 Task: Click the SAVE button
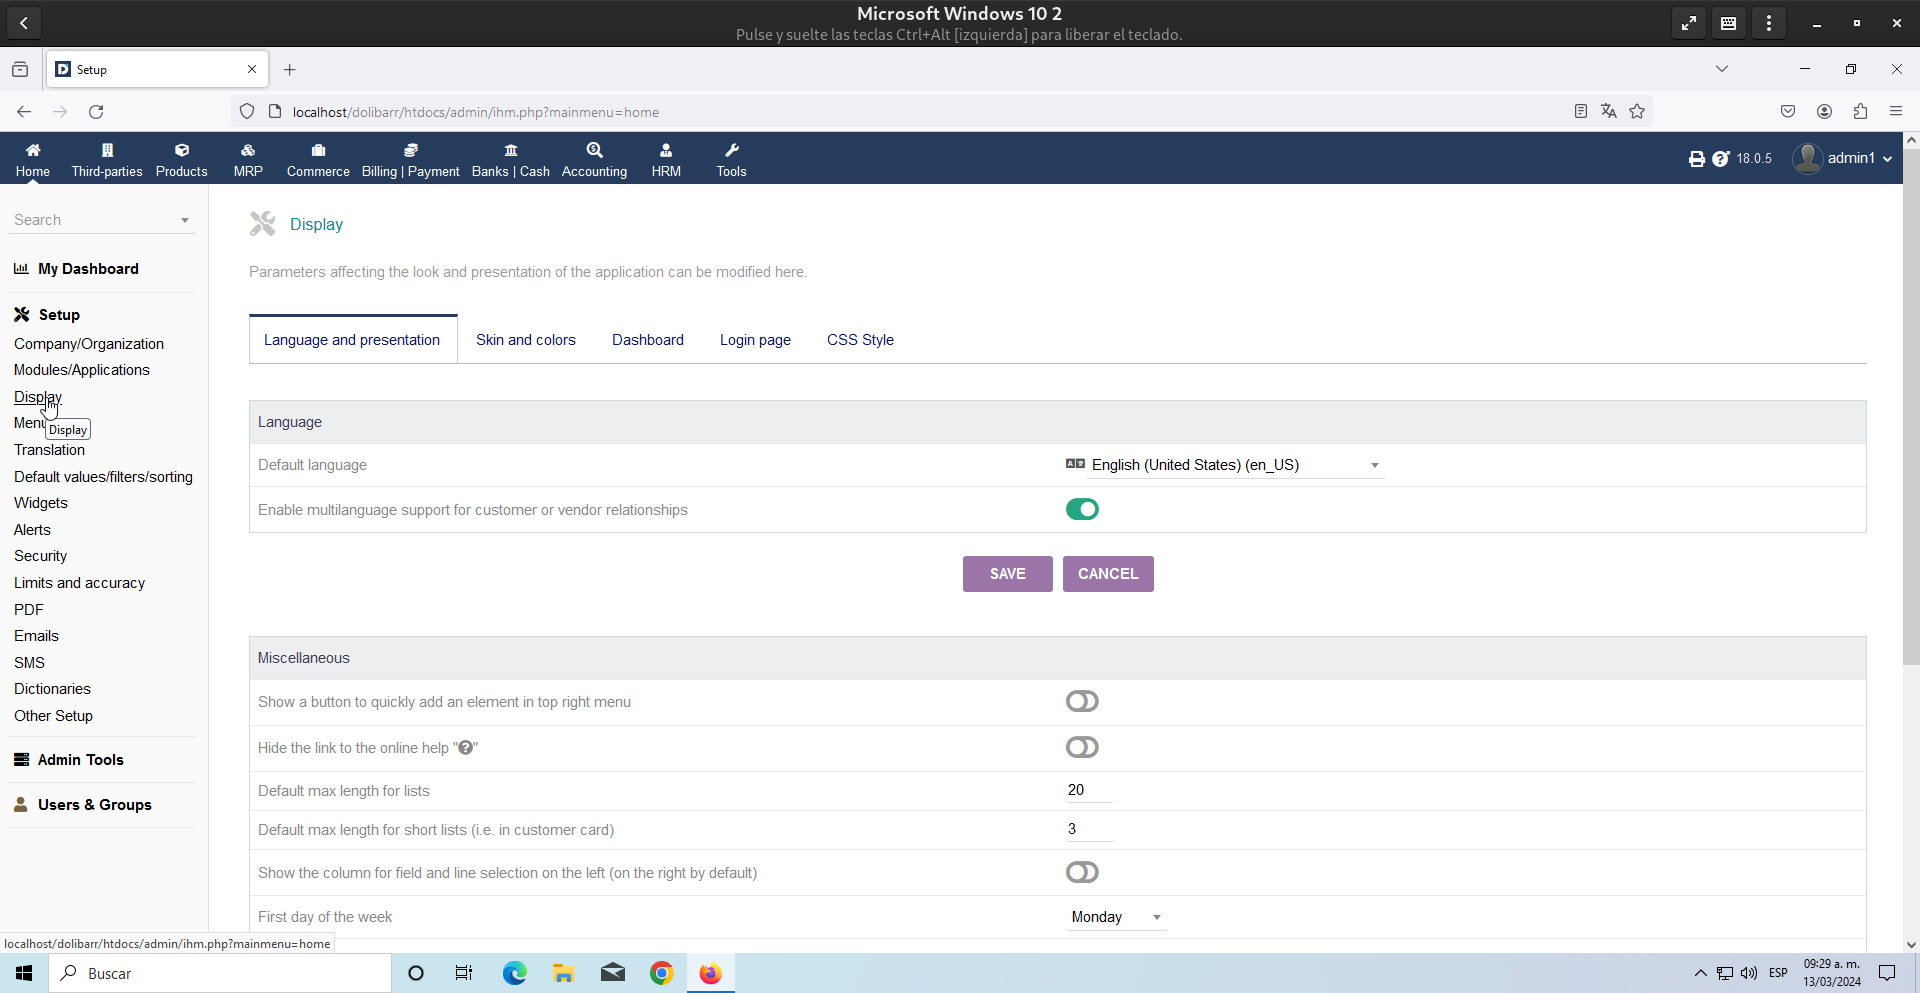point(1007,574)
